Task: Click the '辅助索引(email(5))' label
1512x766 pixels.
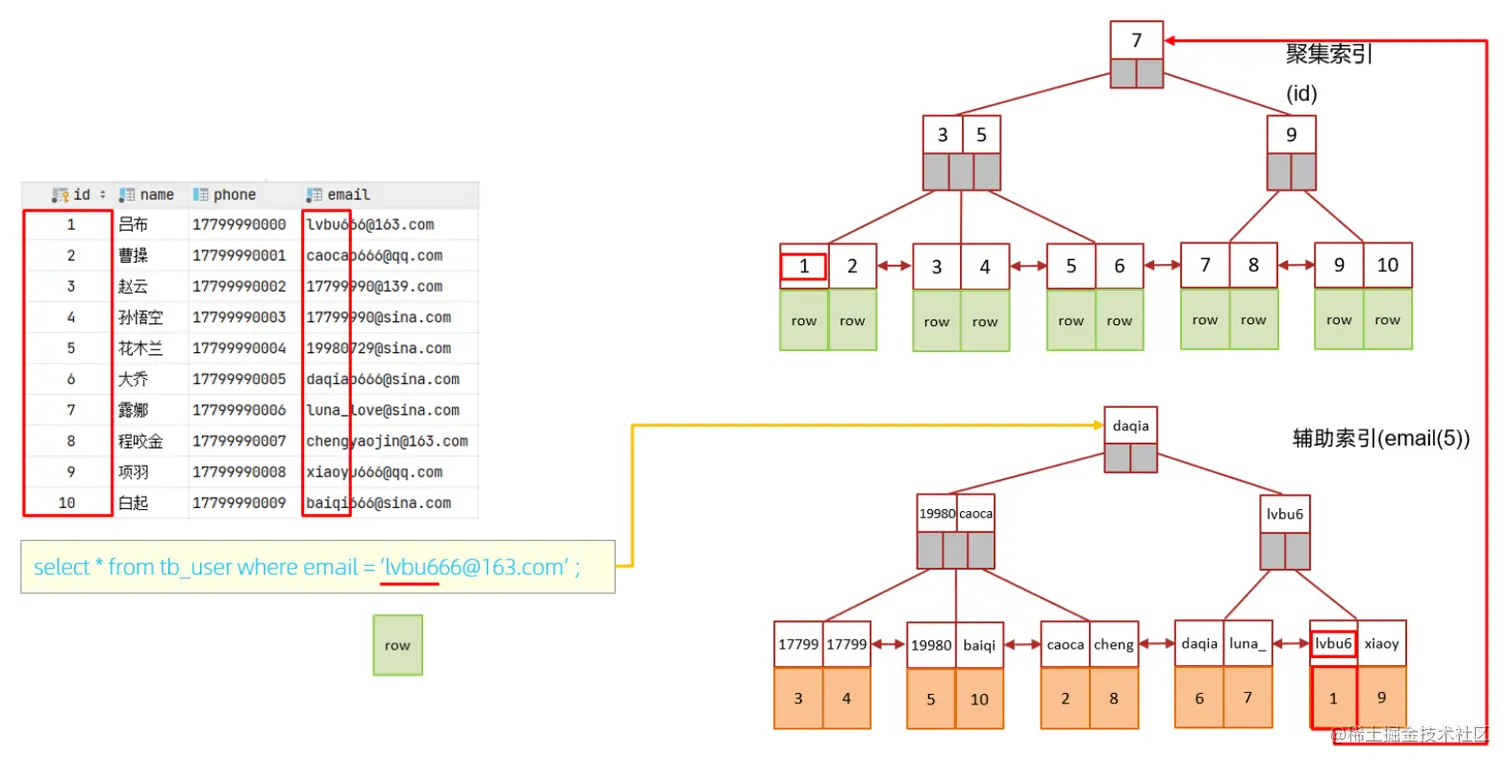Action: [1381, 438]
